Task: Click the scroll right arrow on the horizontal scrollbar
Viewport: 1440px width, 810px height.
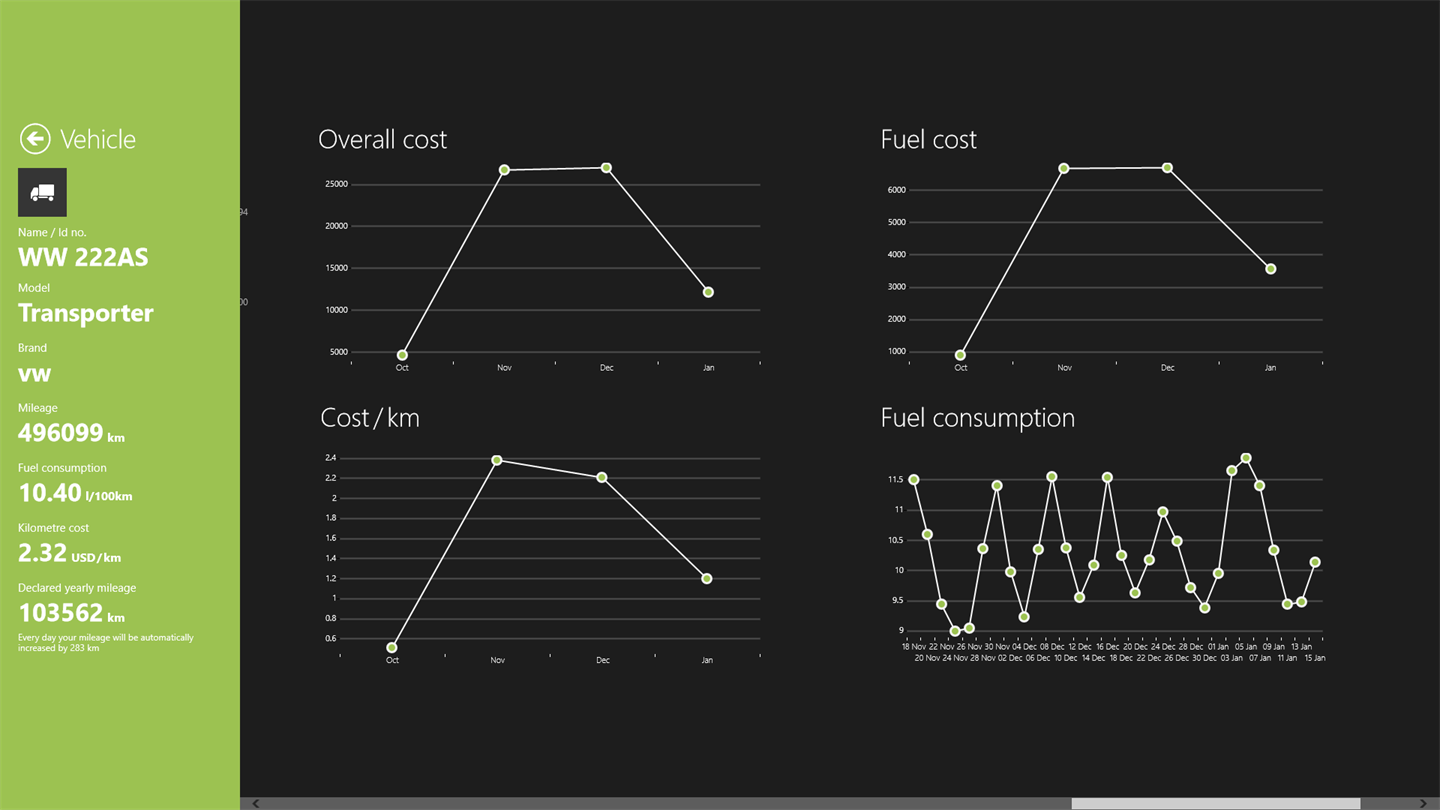Action: click(1424, 804)
